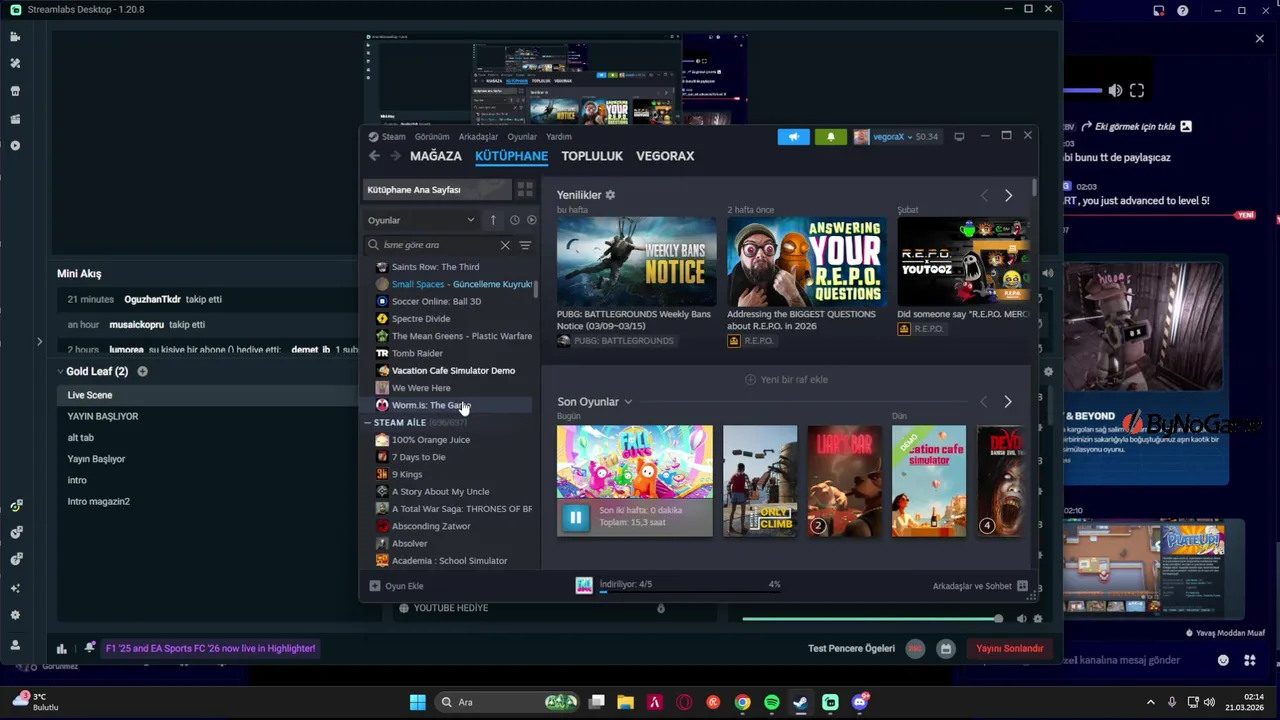The height and width of the screenshot is (720, 1280).
Task: Add a new scene next to Gold Leaf
Action: click(x=142, y=371)
